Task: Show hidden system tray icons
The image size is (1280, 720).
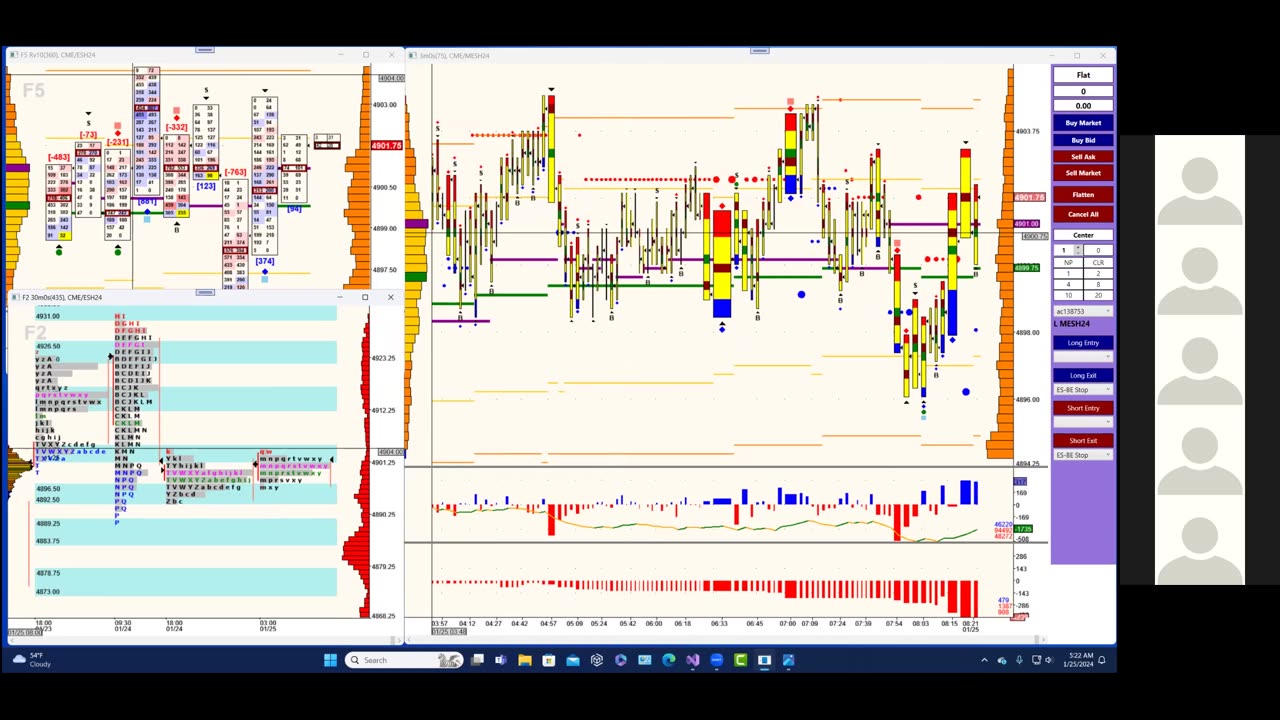Action: 984,660
